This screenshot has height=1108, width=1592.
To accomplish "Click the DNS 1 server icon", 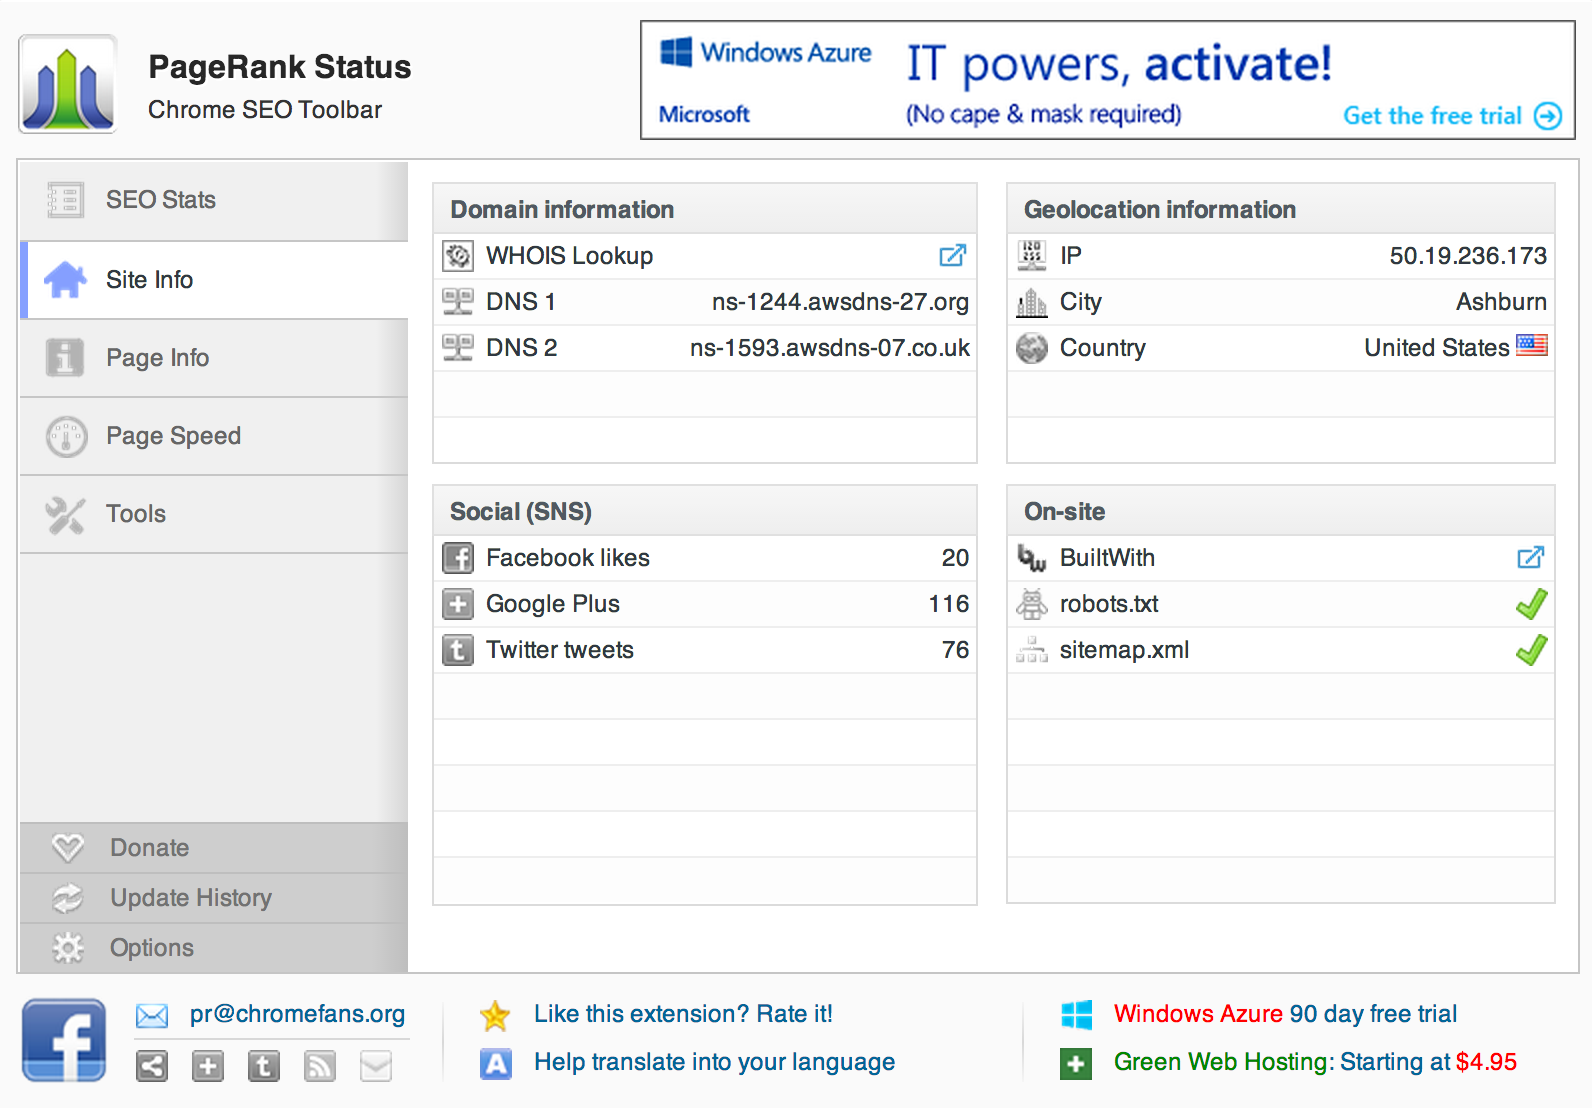I will [x=458, y=301].
